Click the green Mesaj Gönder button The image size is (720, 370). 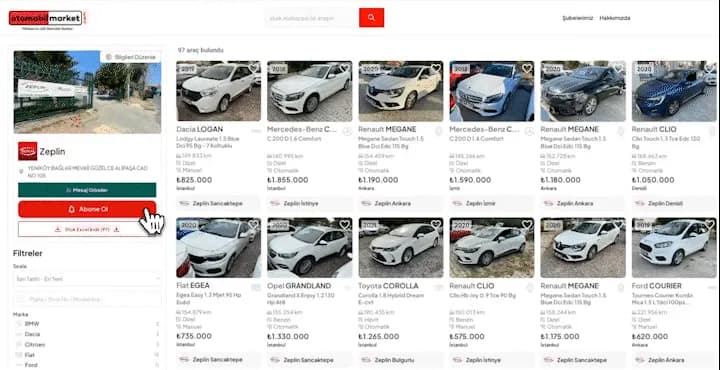(x=87, y=190)
